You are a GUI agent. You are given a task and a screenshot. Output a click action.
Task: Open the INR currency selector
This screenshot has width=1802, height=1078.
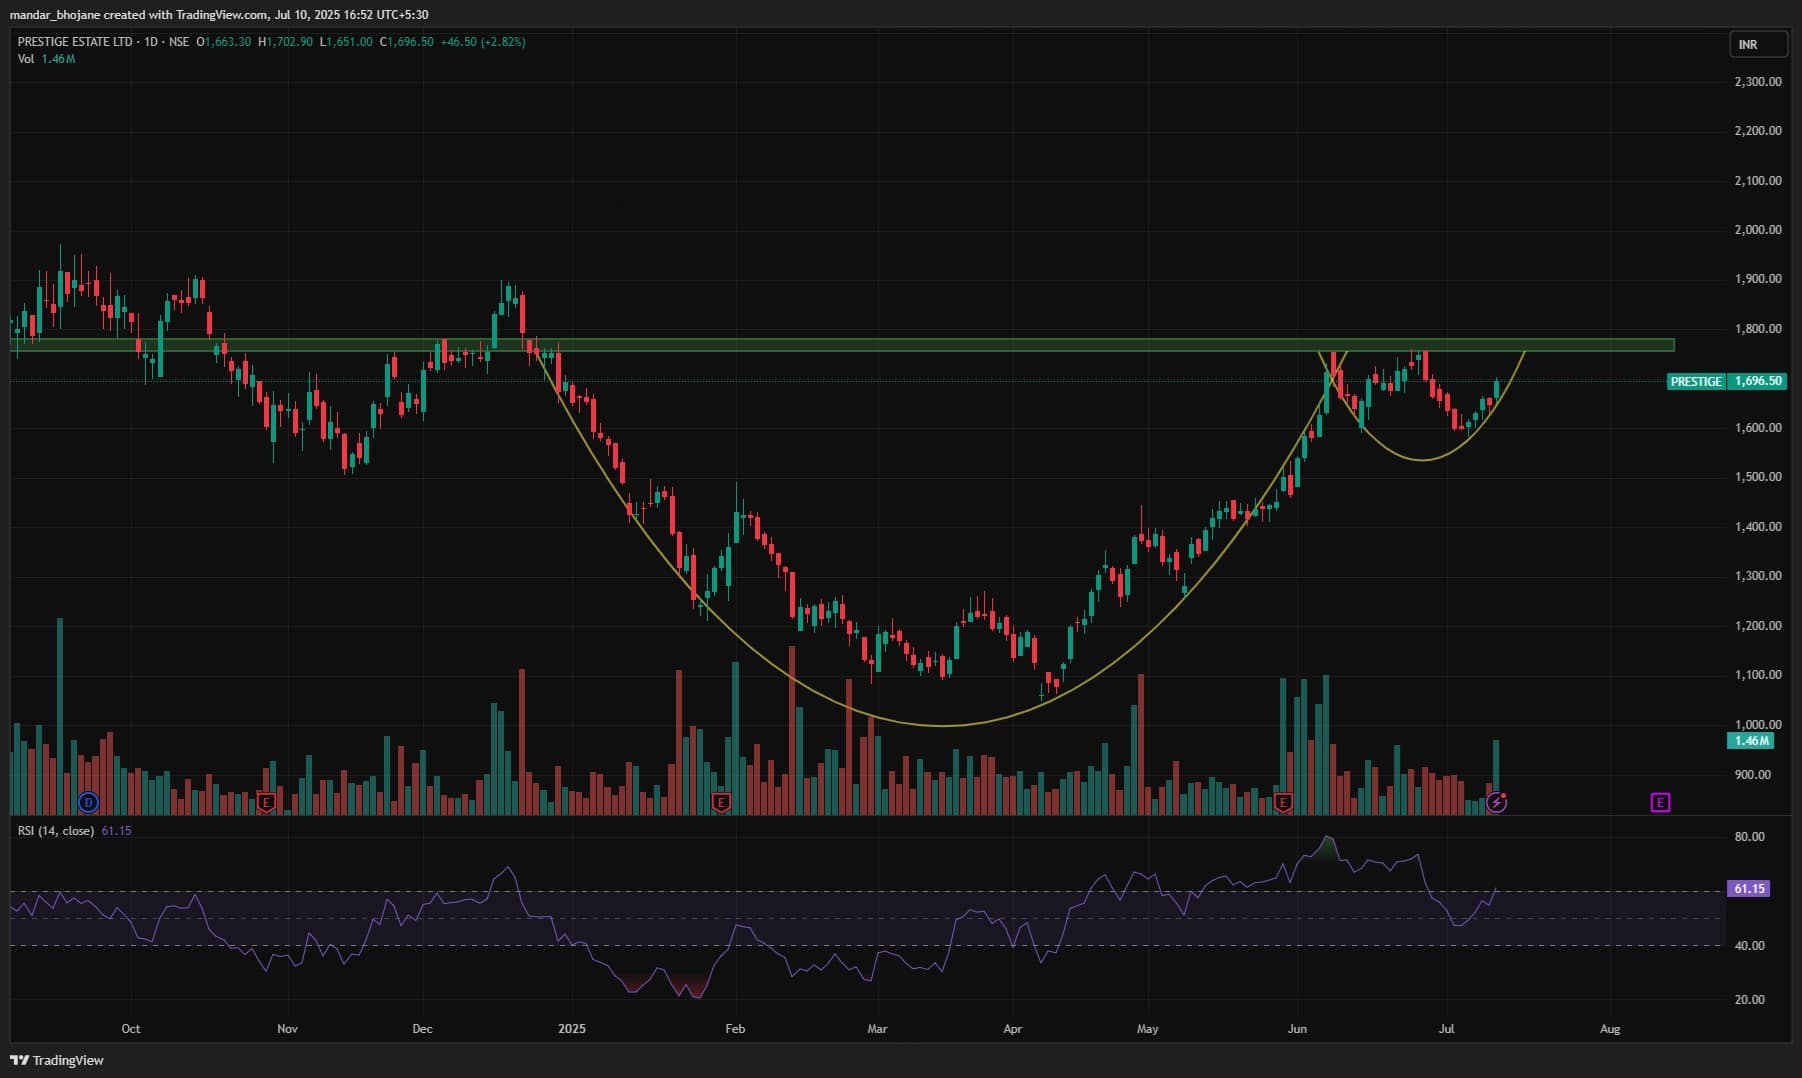click(x=1757, y=45)
